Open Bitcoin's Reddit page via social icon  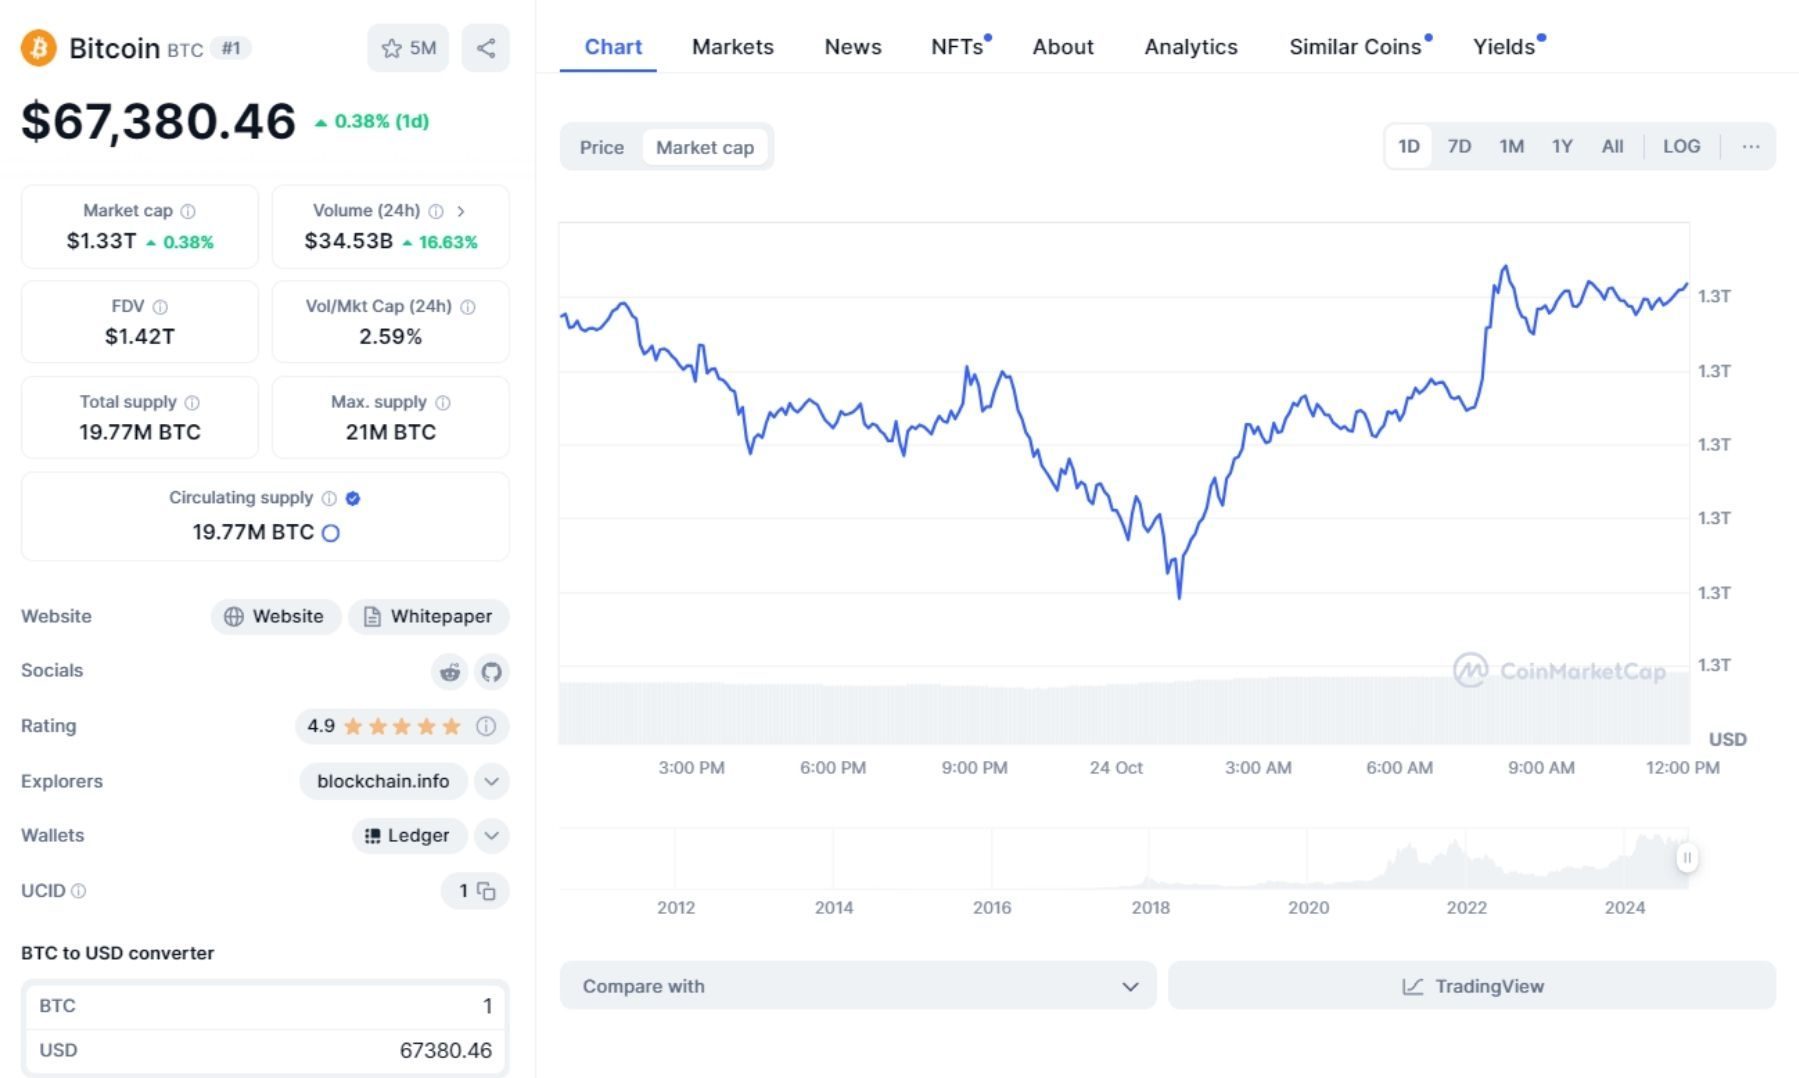(449, 672)
